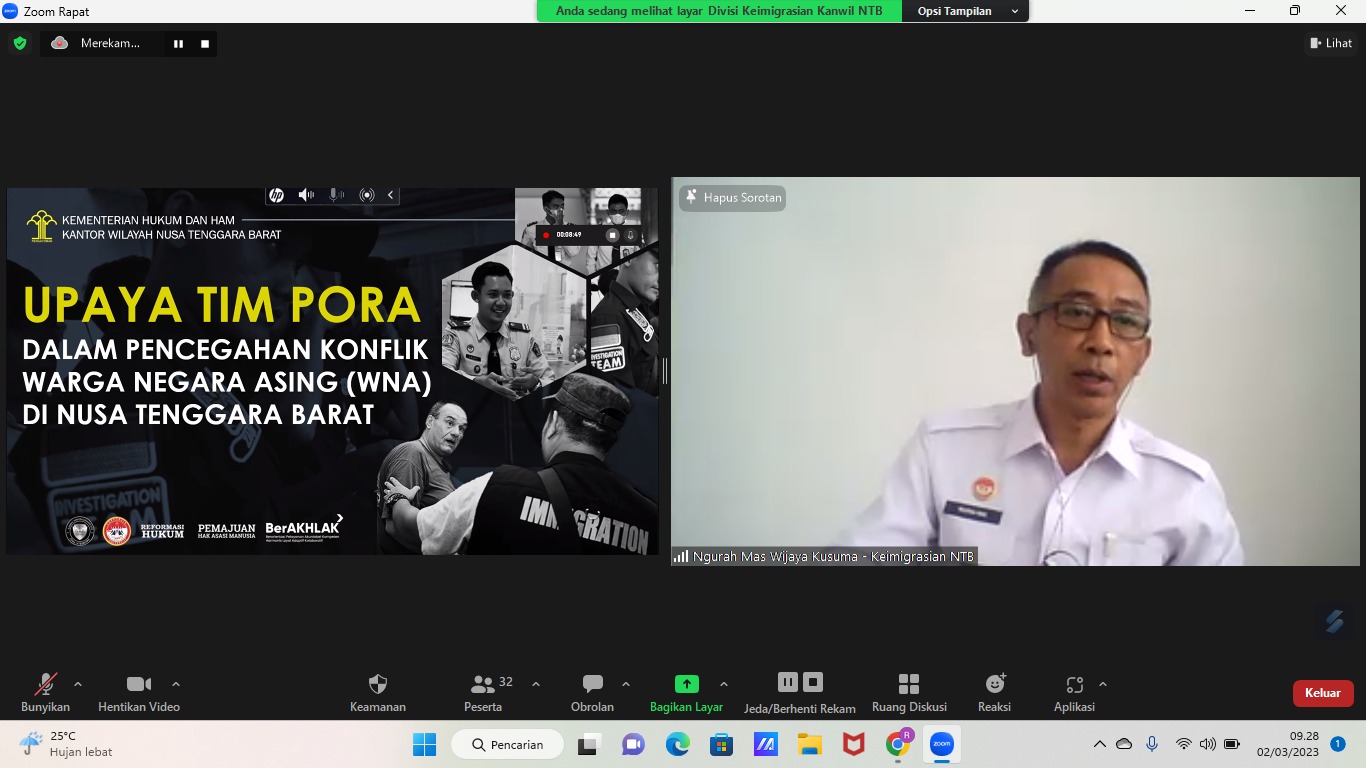Screen dimensions: 1366x768
Task: Expand the arrow next to Obrolan
Action: (626, 684)
